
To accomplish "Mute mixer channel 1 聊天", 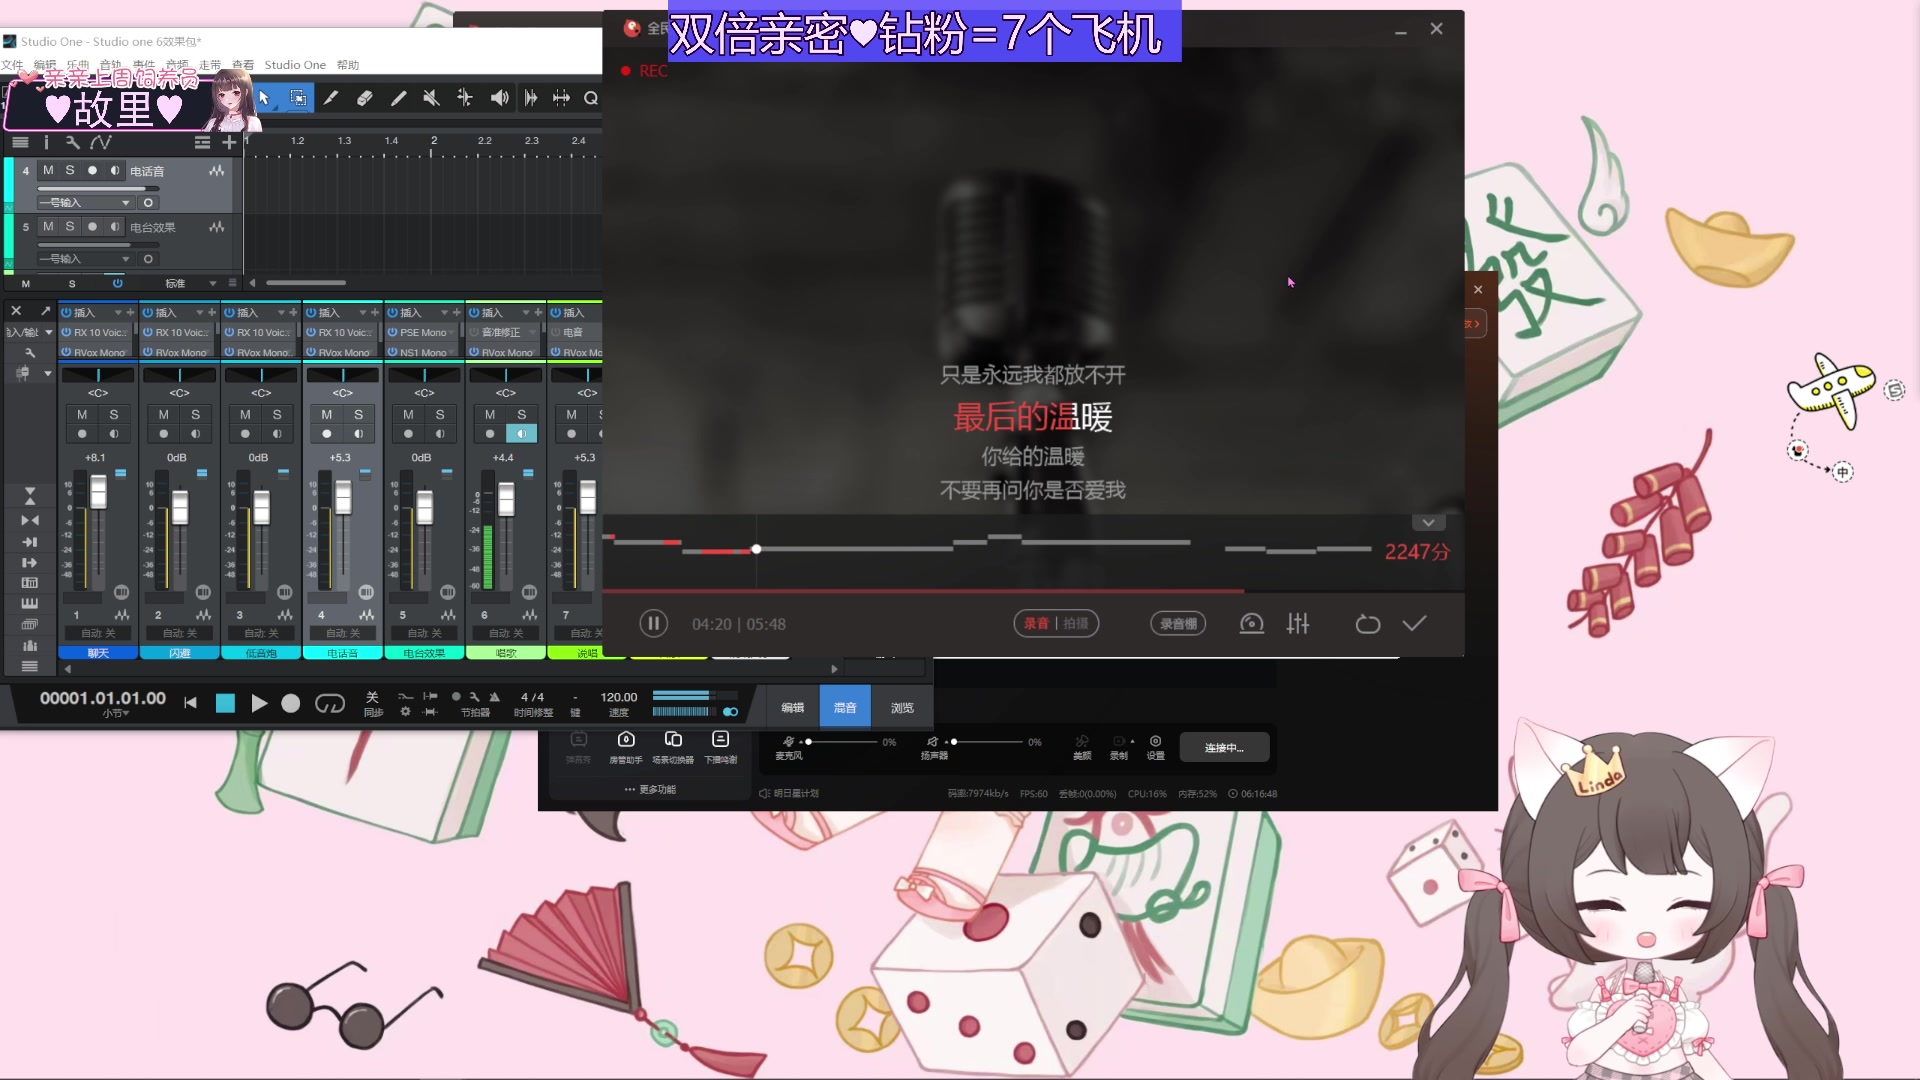I will coord(82,414).
